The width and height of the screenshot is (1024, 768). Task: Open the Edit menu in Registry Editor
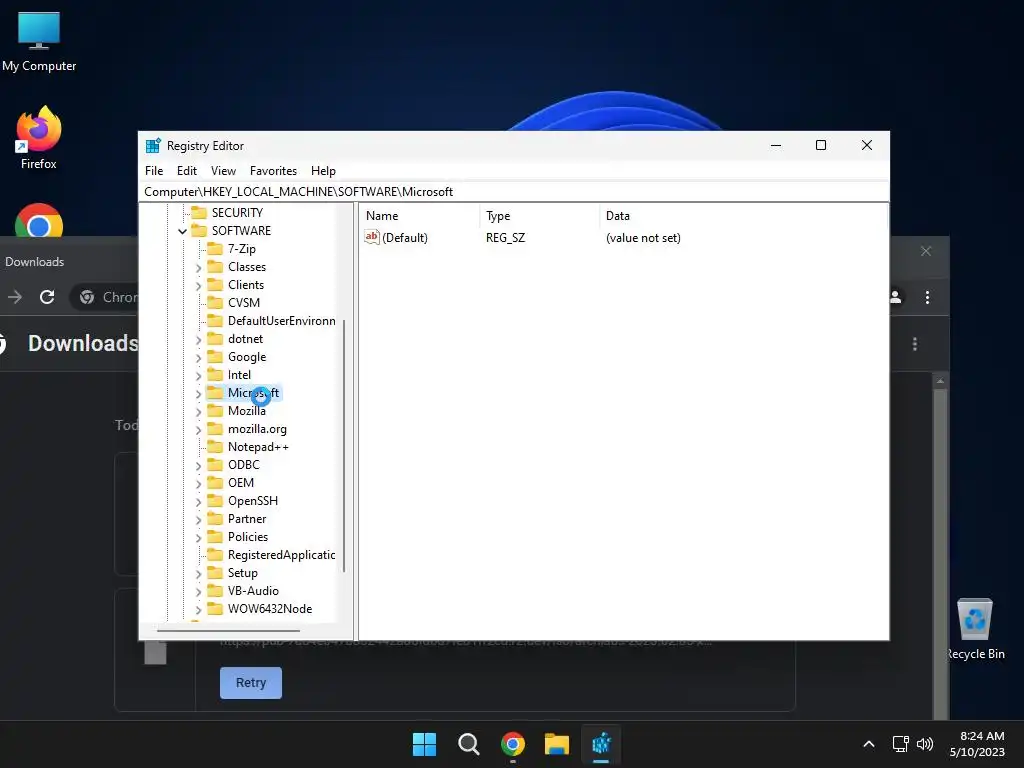tap(187, 171)
